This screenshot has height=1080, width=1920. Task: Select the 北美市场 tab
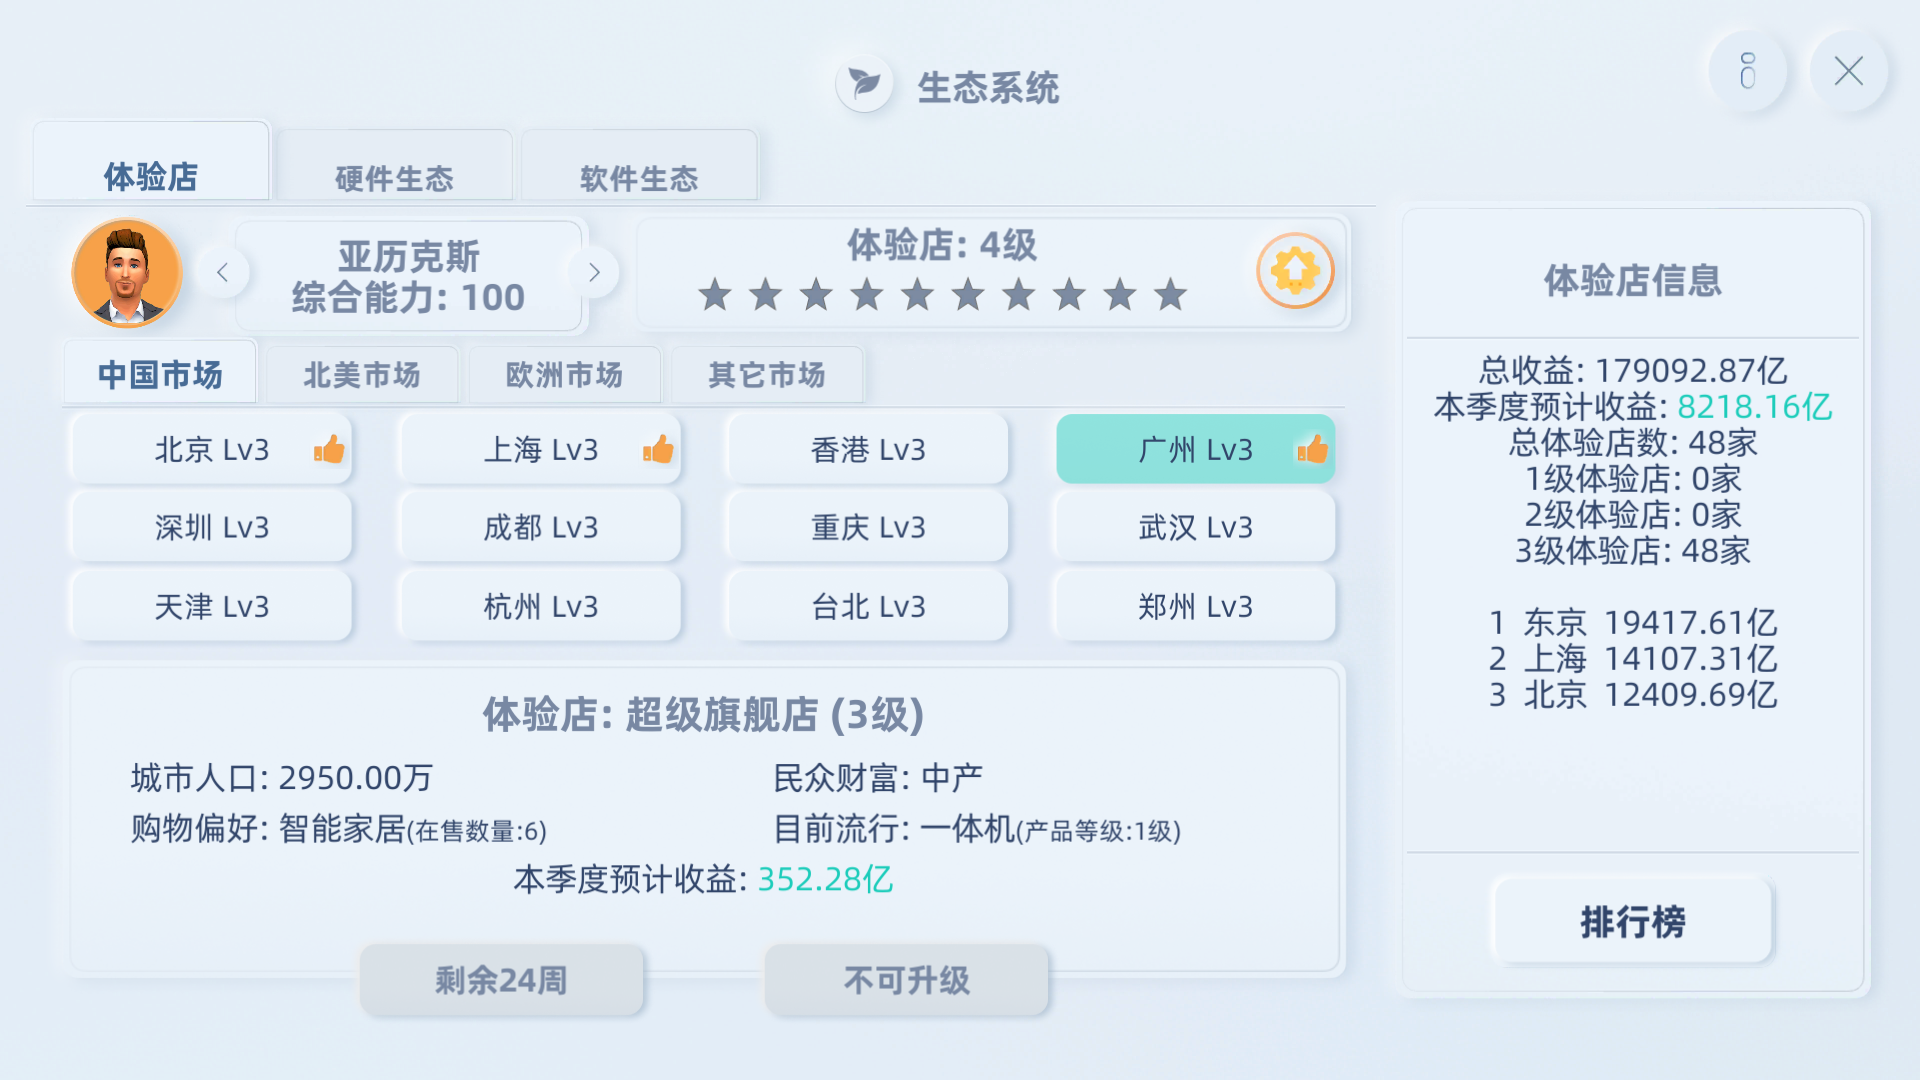[x=362, y=375]
